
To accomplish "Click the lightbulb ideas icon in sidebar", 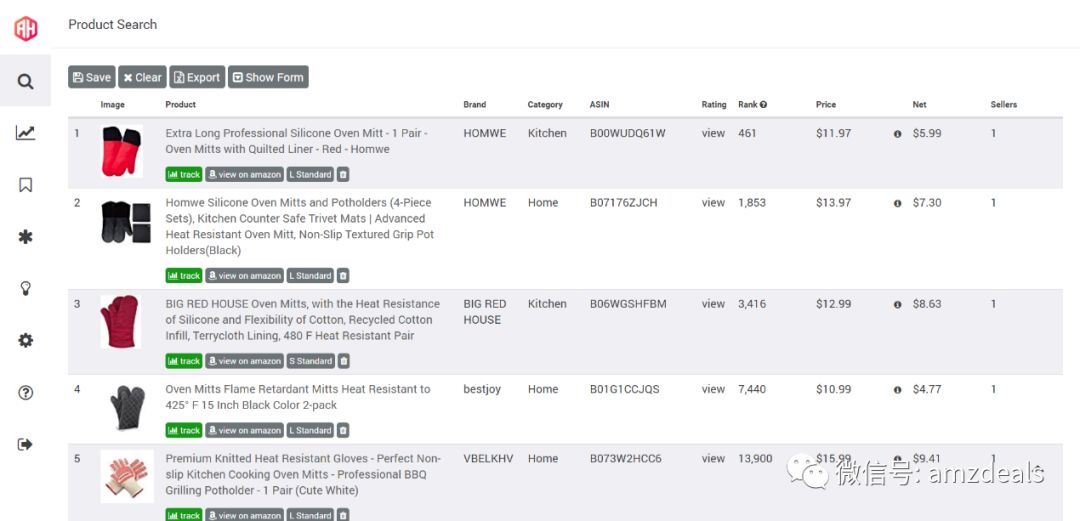I will click(x=25, y=289).
